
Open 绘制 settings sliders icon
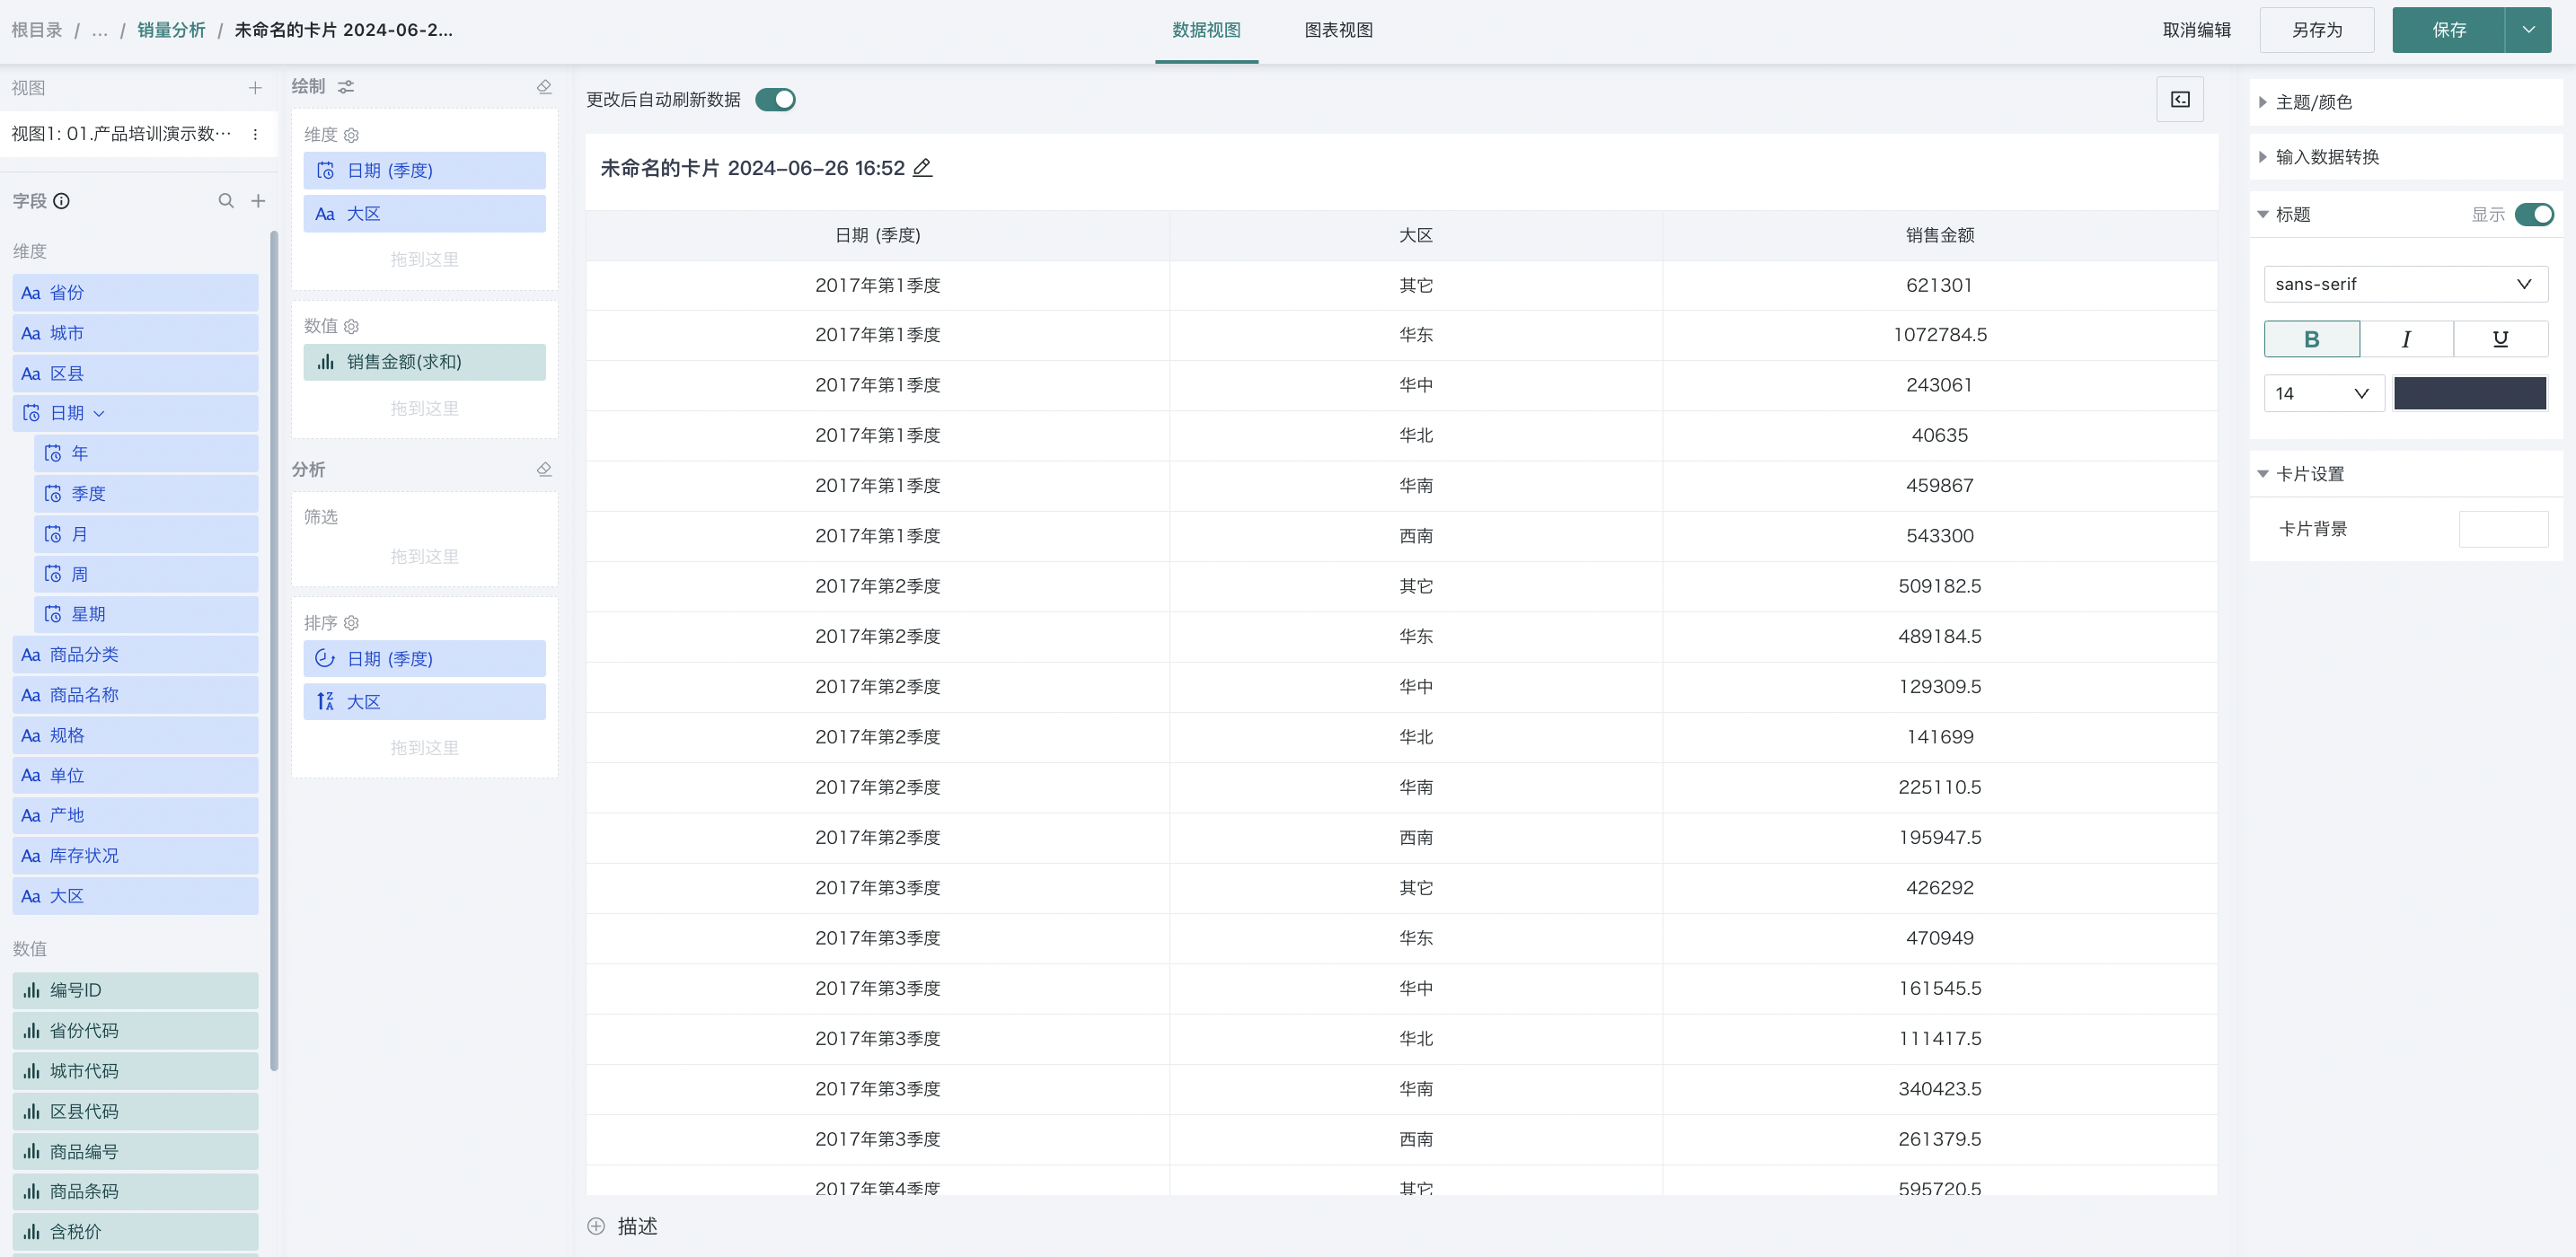coord(346,87)
